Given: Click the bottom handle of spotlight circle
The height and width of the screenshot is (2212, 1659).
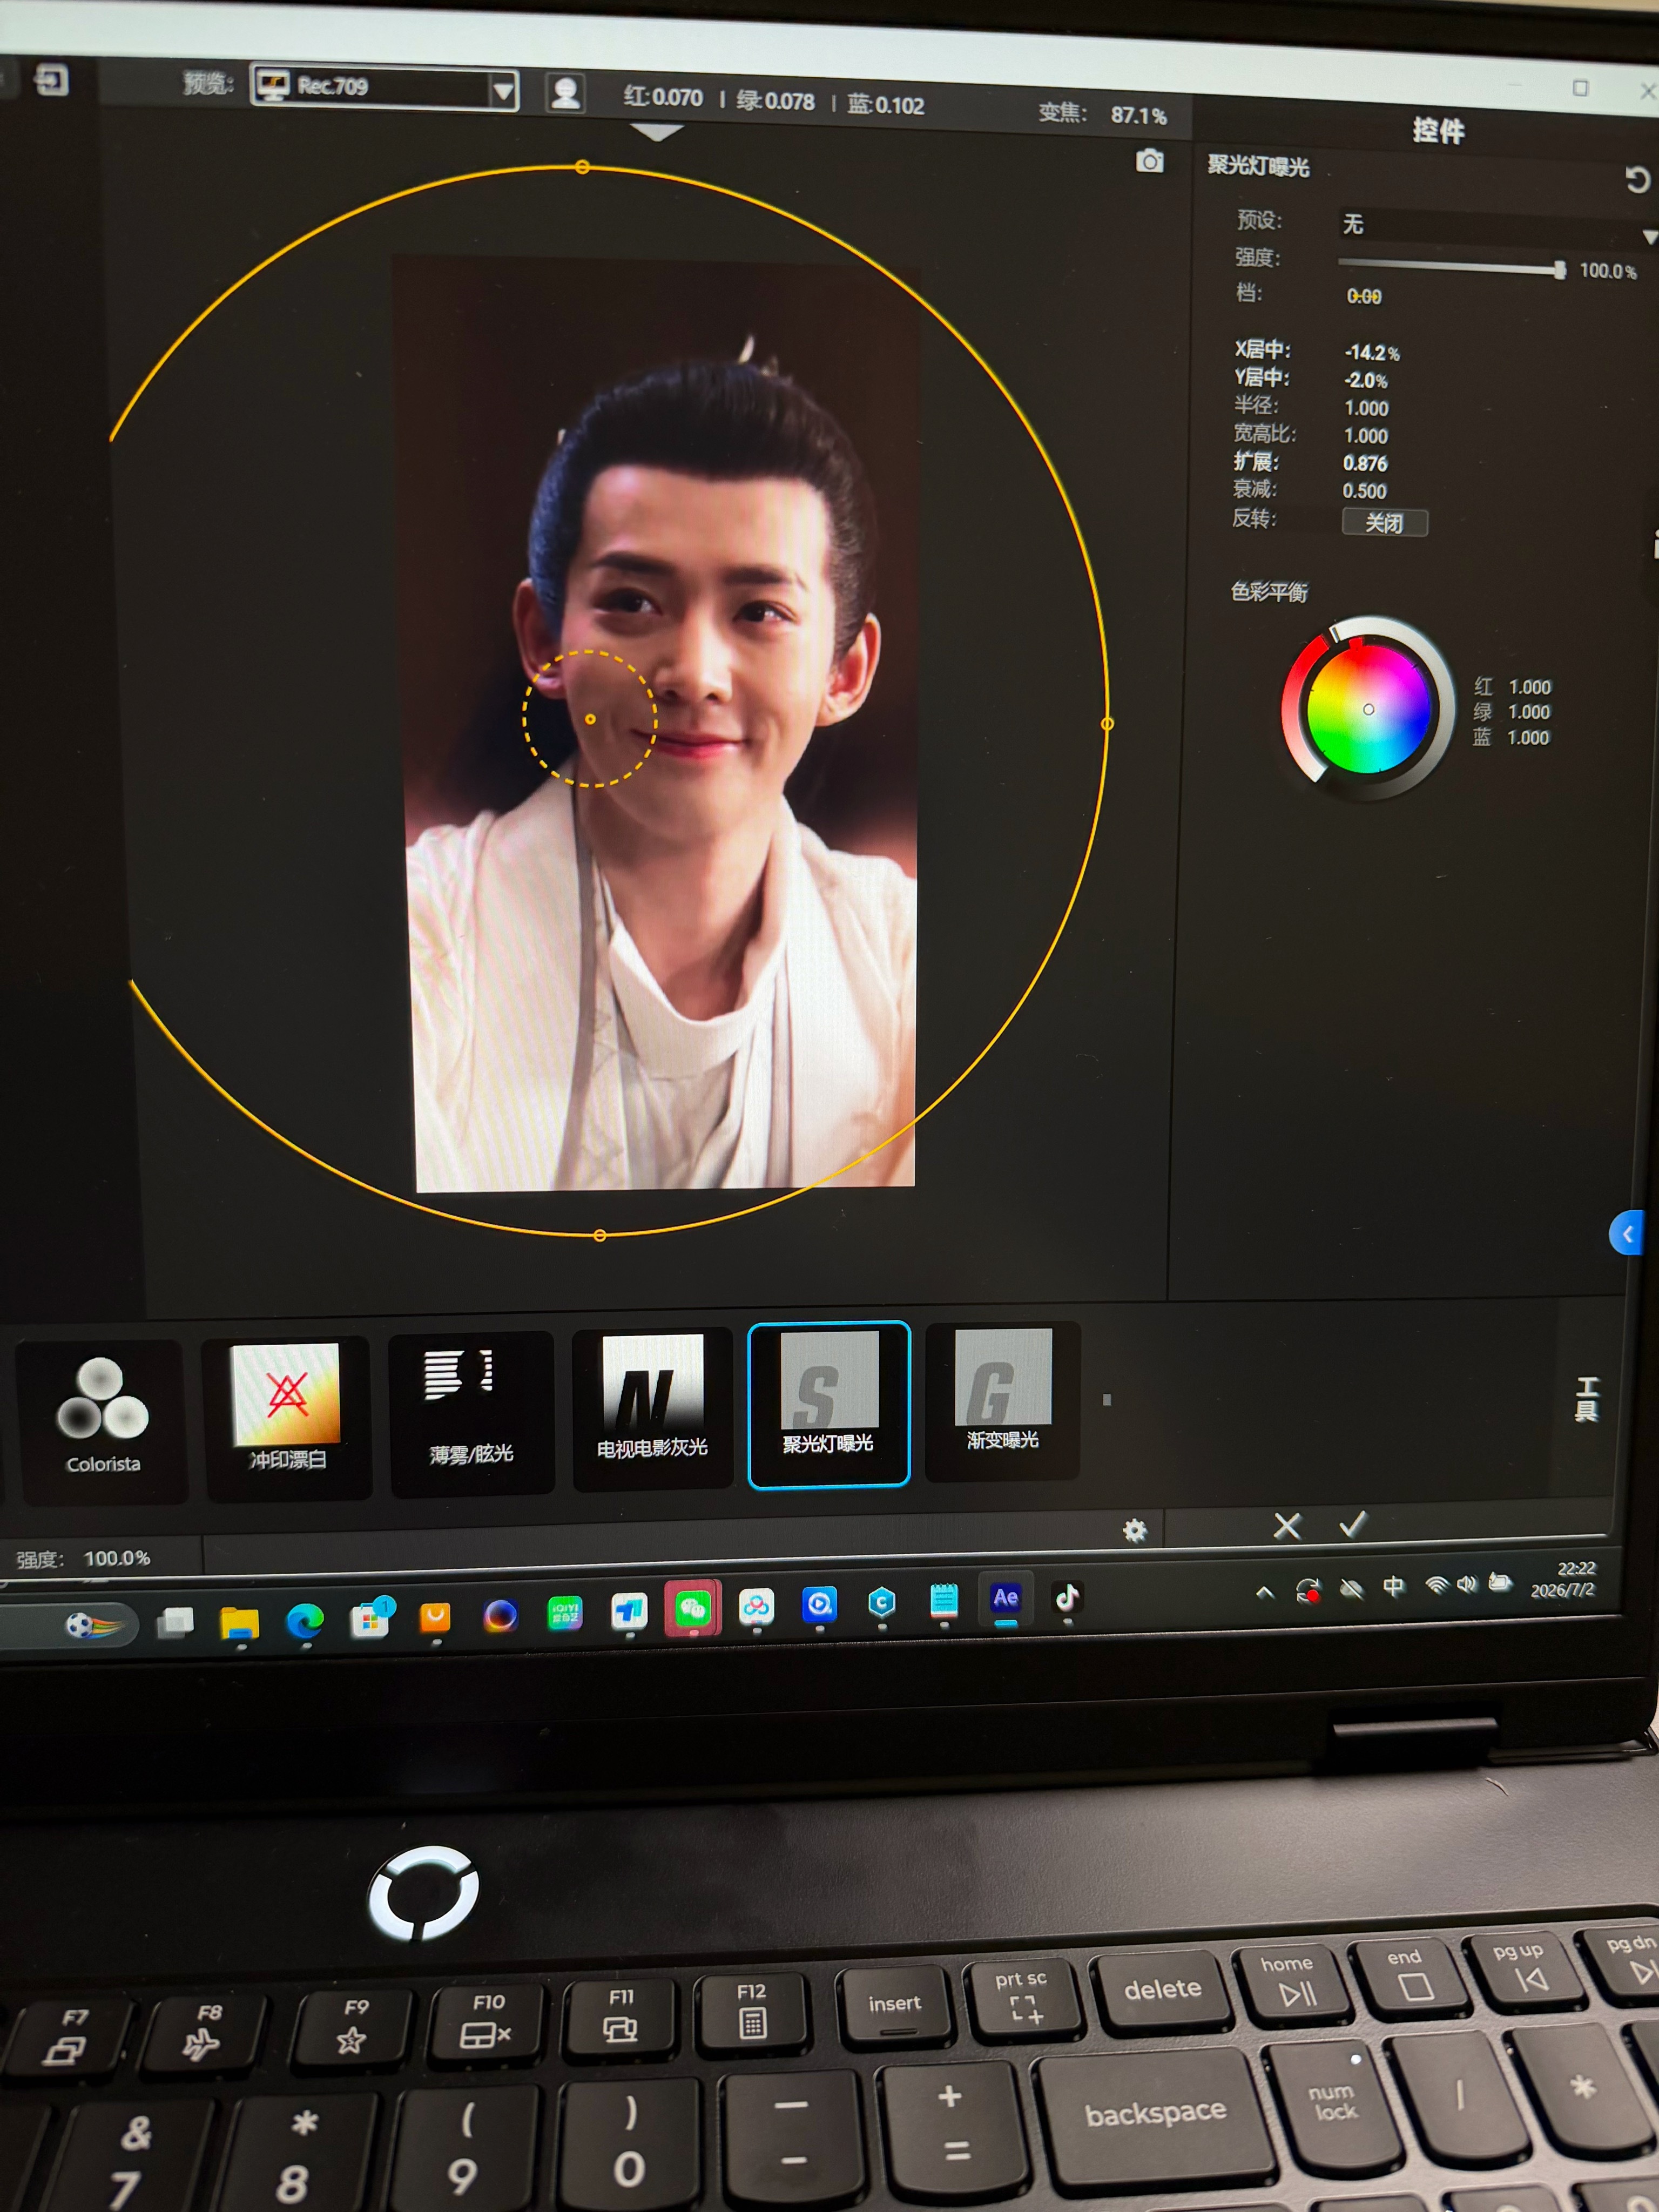Looking at the screenshot, I should point(600,1236).
